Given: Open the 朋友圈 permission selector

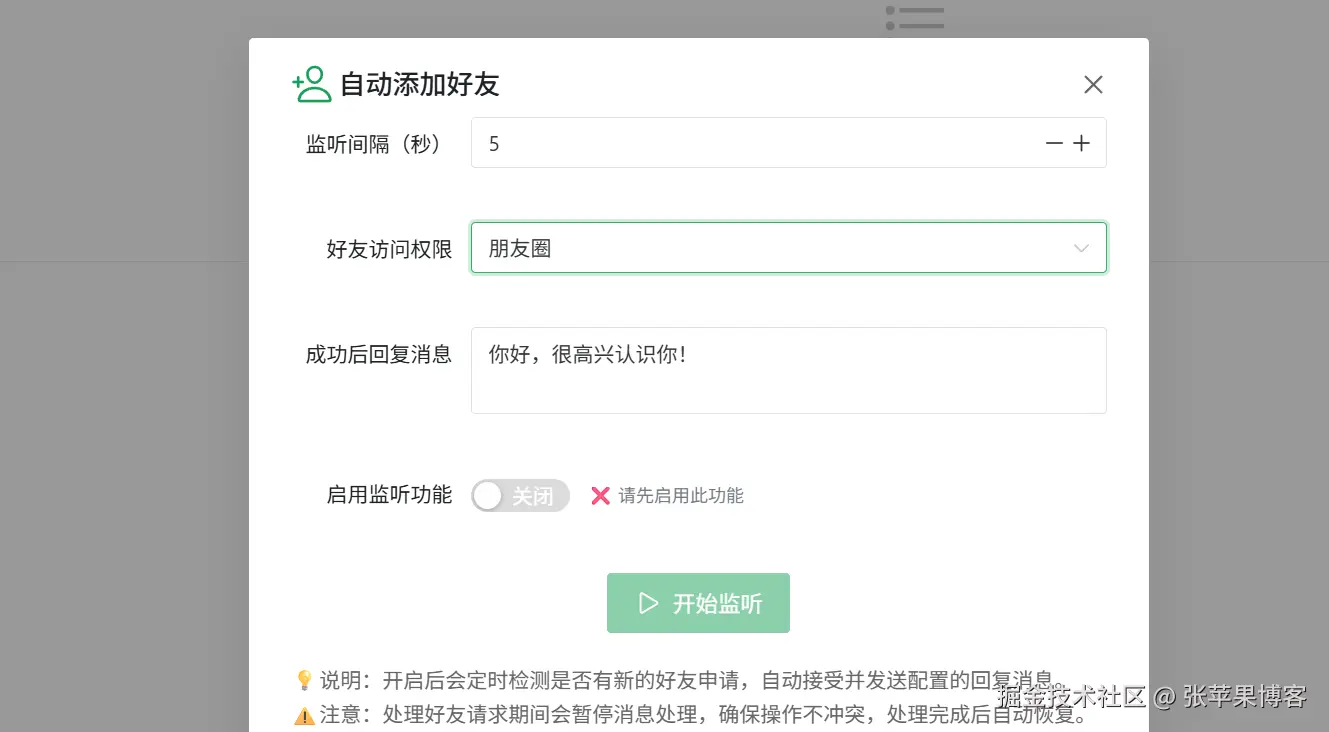Looking at the screenshot, I should coord(789,248).
